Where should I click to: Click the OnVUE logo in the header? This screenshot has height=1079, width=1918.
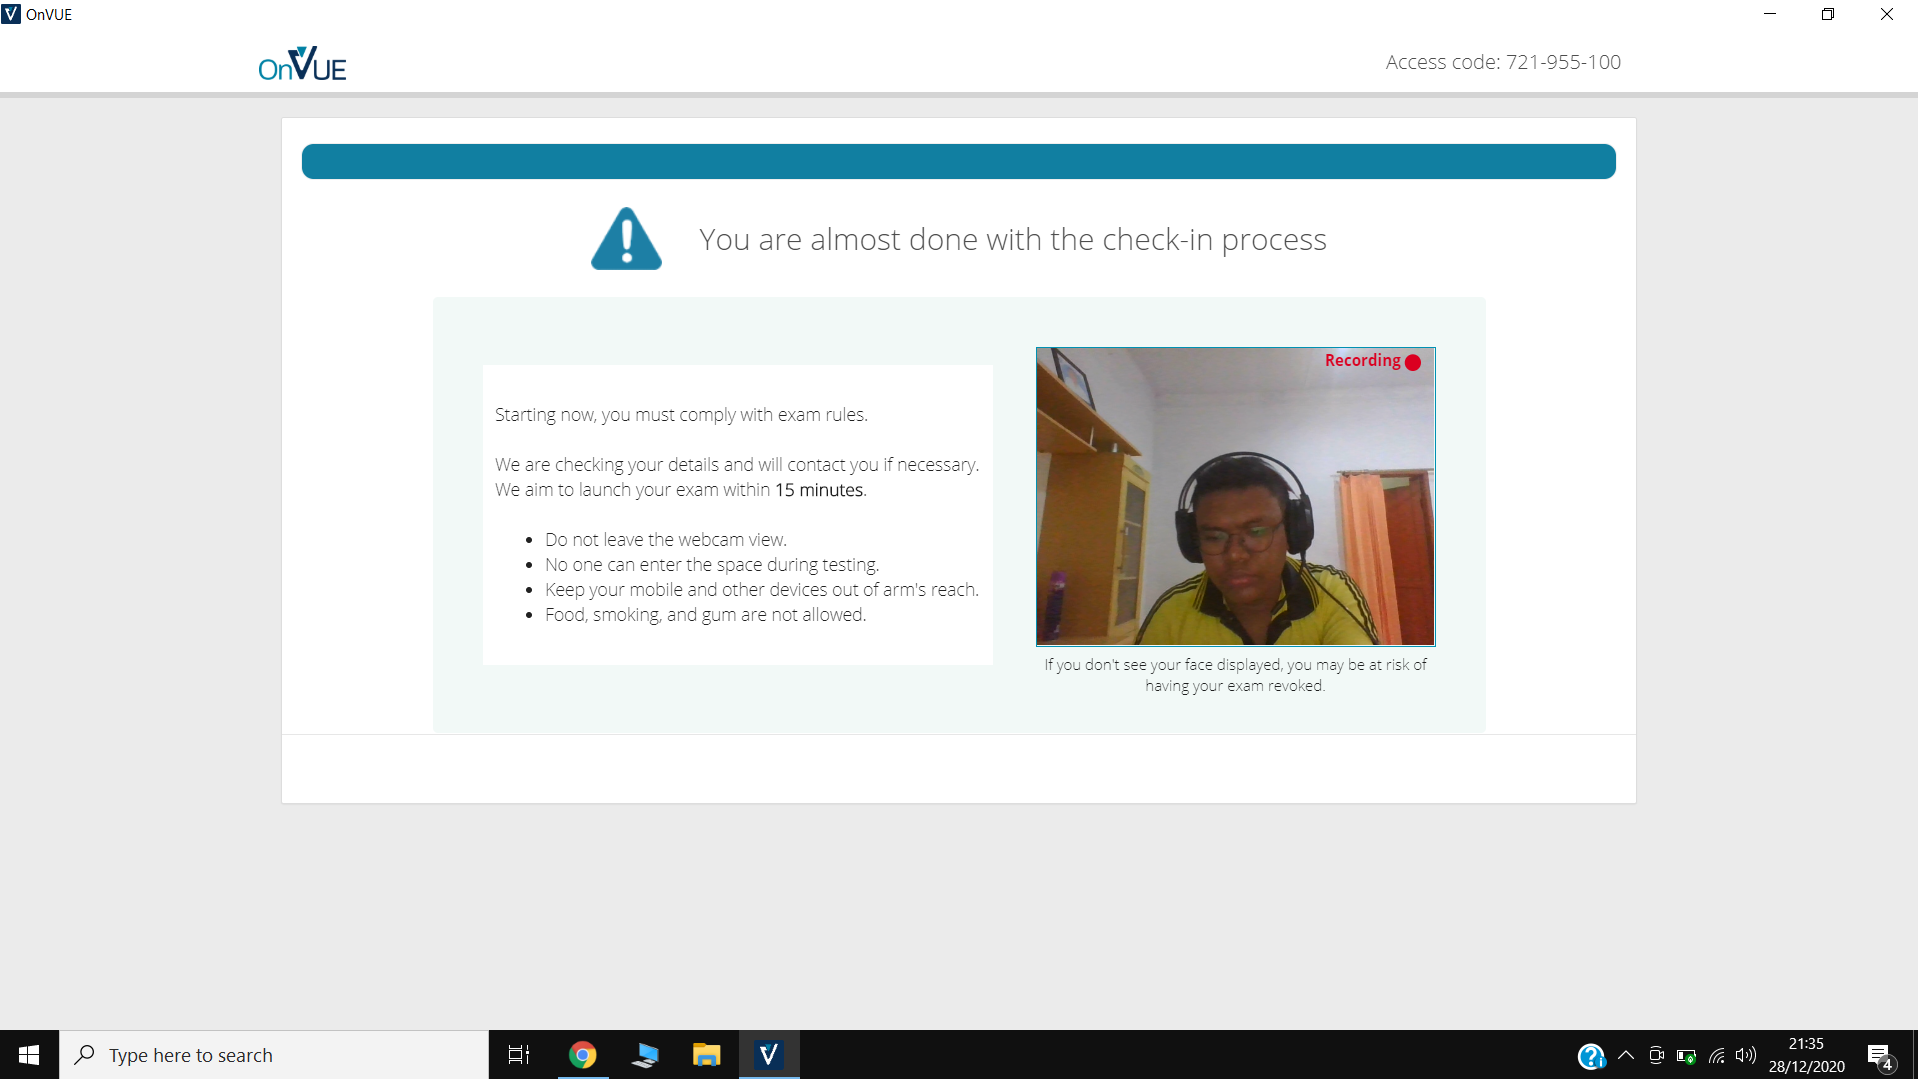(x=302, y=64)
